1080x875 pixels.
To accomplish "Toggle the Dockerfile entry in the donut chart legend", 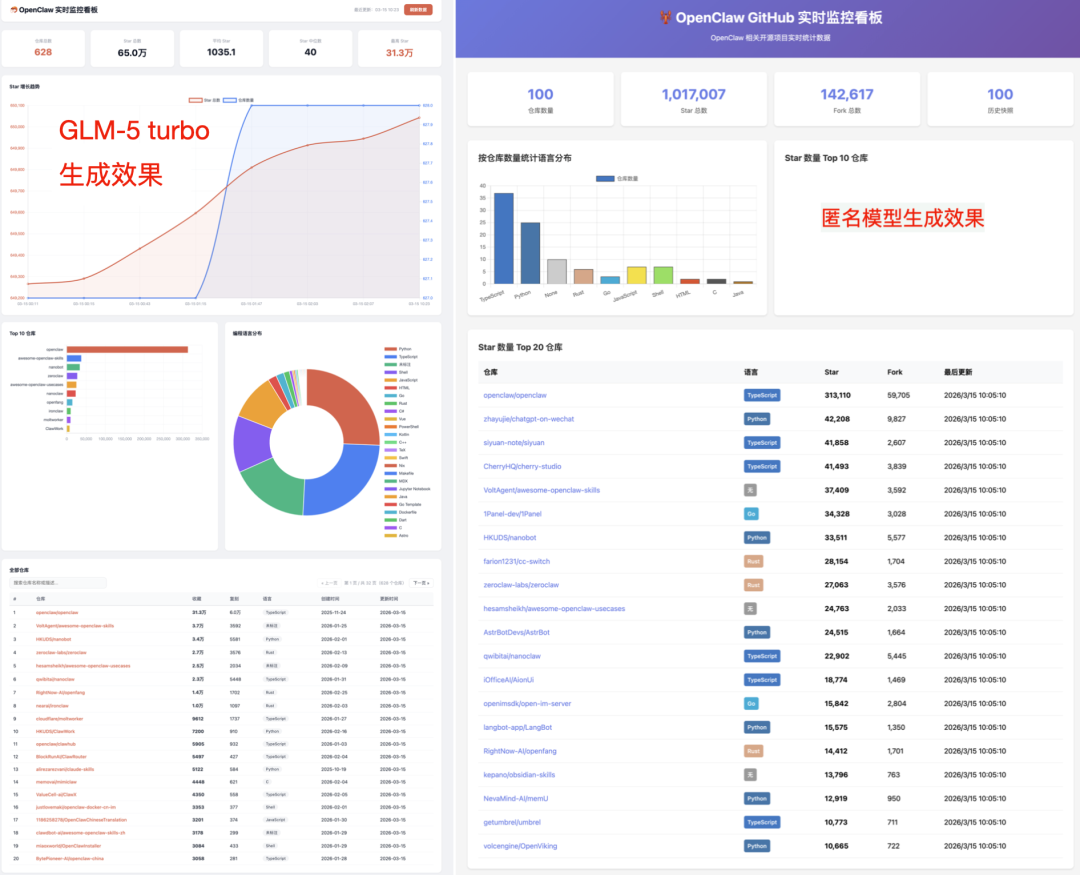I will (x=400, y=513).
